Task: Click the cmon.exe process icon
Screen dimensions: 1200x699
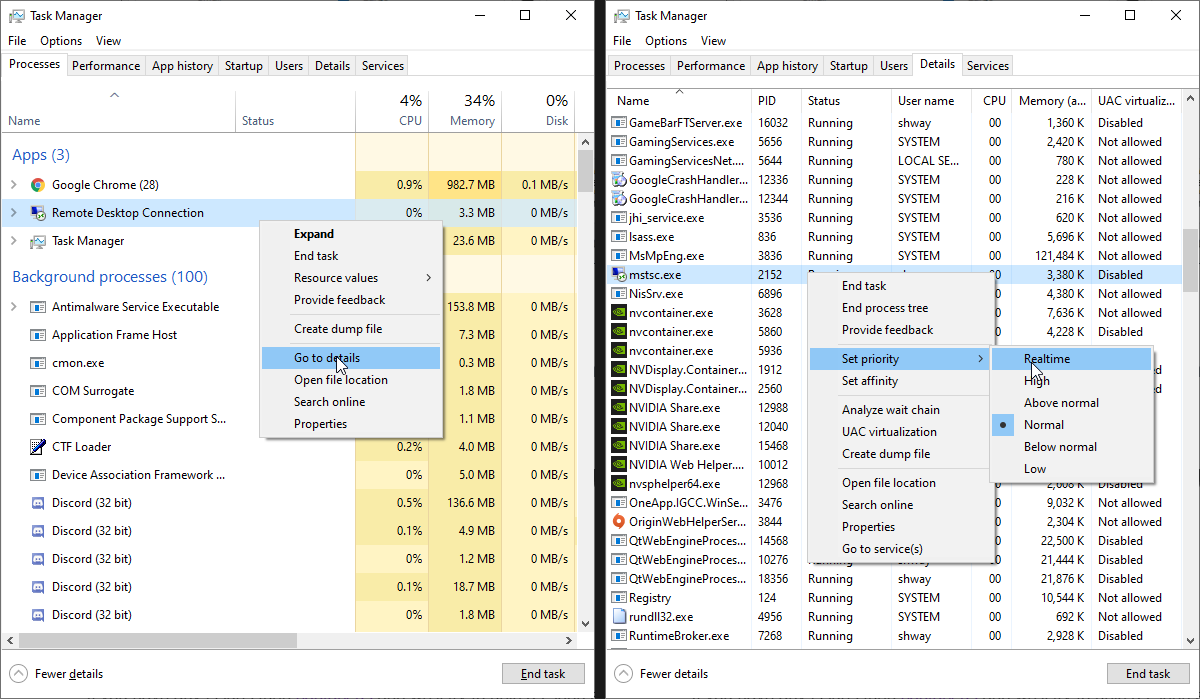Action: pyautogui.click(x=38, y=363)
